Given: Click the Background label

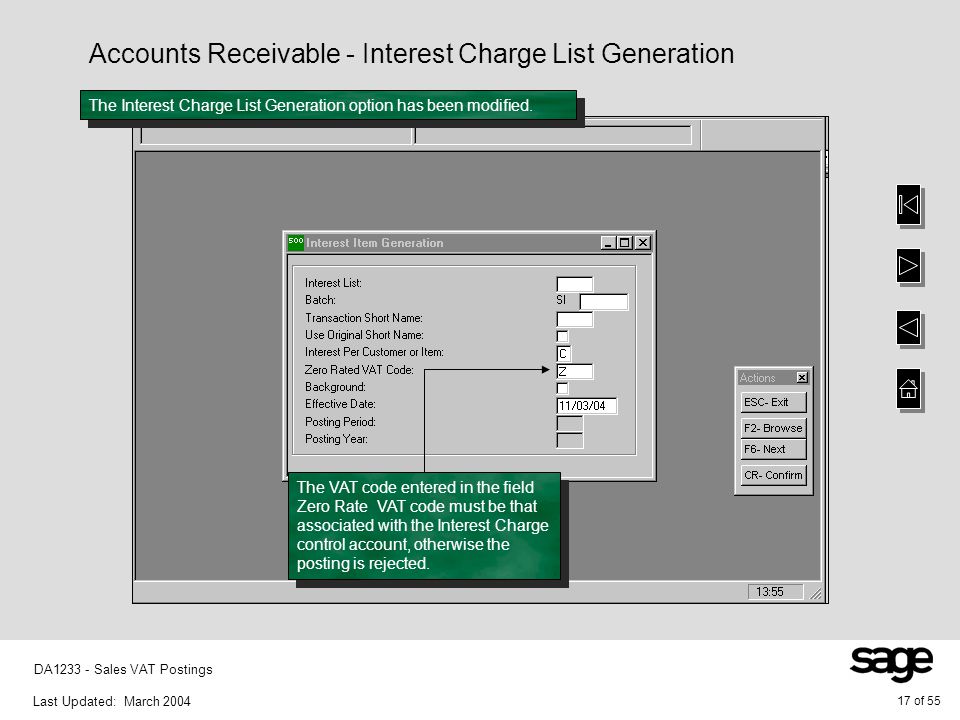Looking at the screenshot, I should [335, 387].
